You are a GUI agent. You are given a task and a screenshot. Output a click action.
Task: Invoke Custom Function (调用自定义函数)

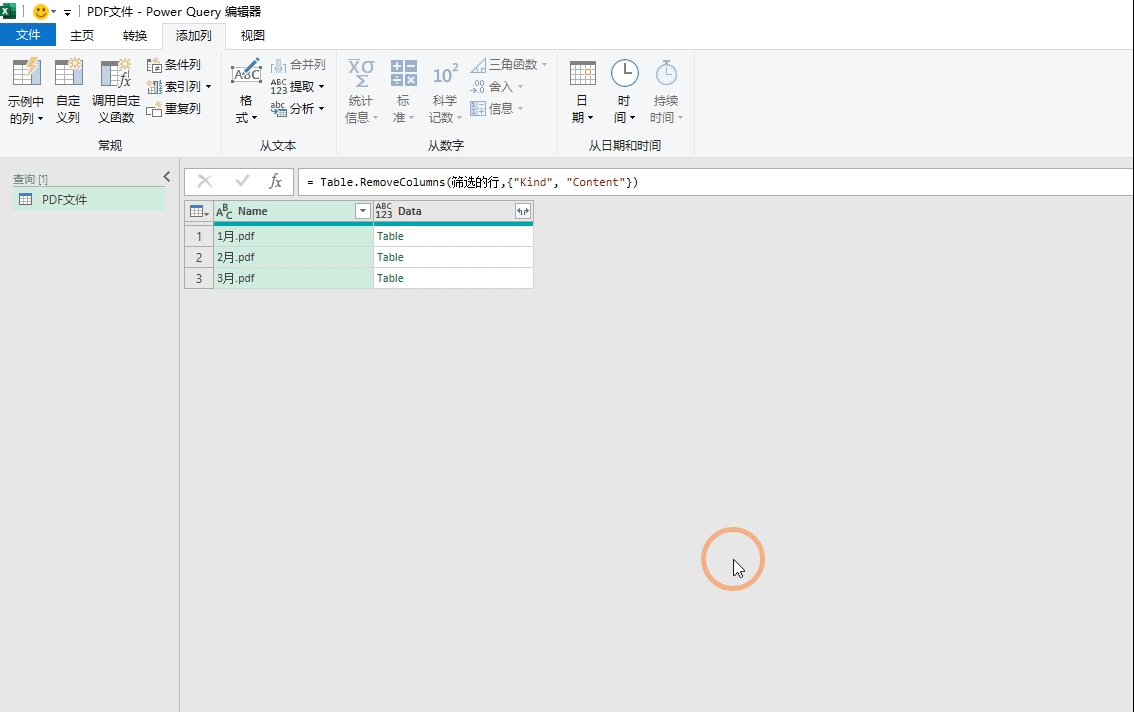tap(116, 91)
